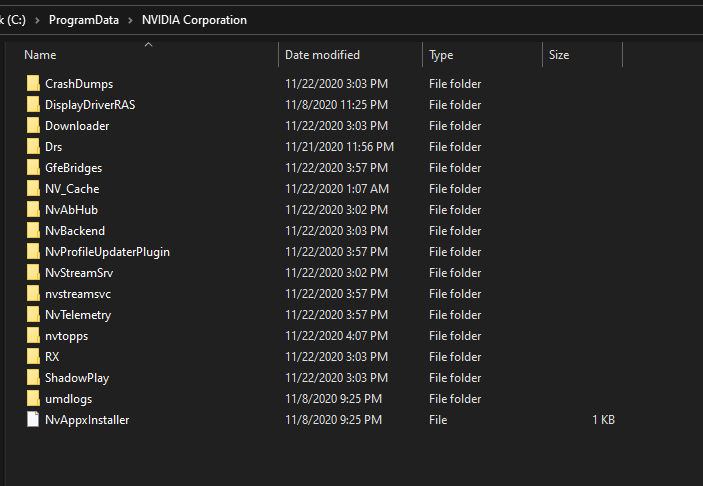Click the File folder type of umdlogs

455,399
